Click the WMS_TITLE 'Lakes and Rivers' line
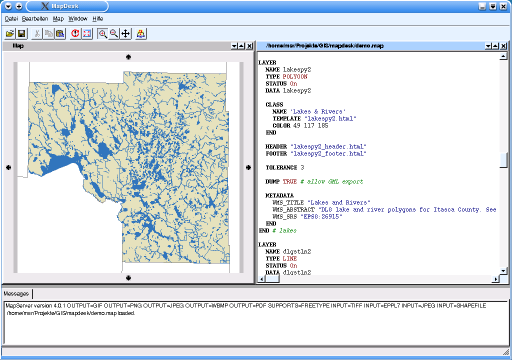The width and height of the screenshot is (512, 360). pos(321,202)
